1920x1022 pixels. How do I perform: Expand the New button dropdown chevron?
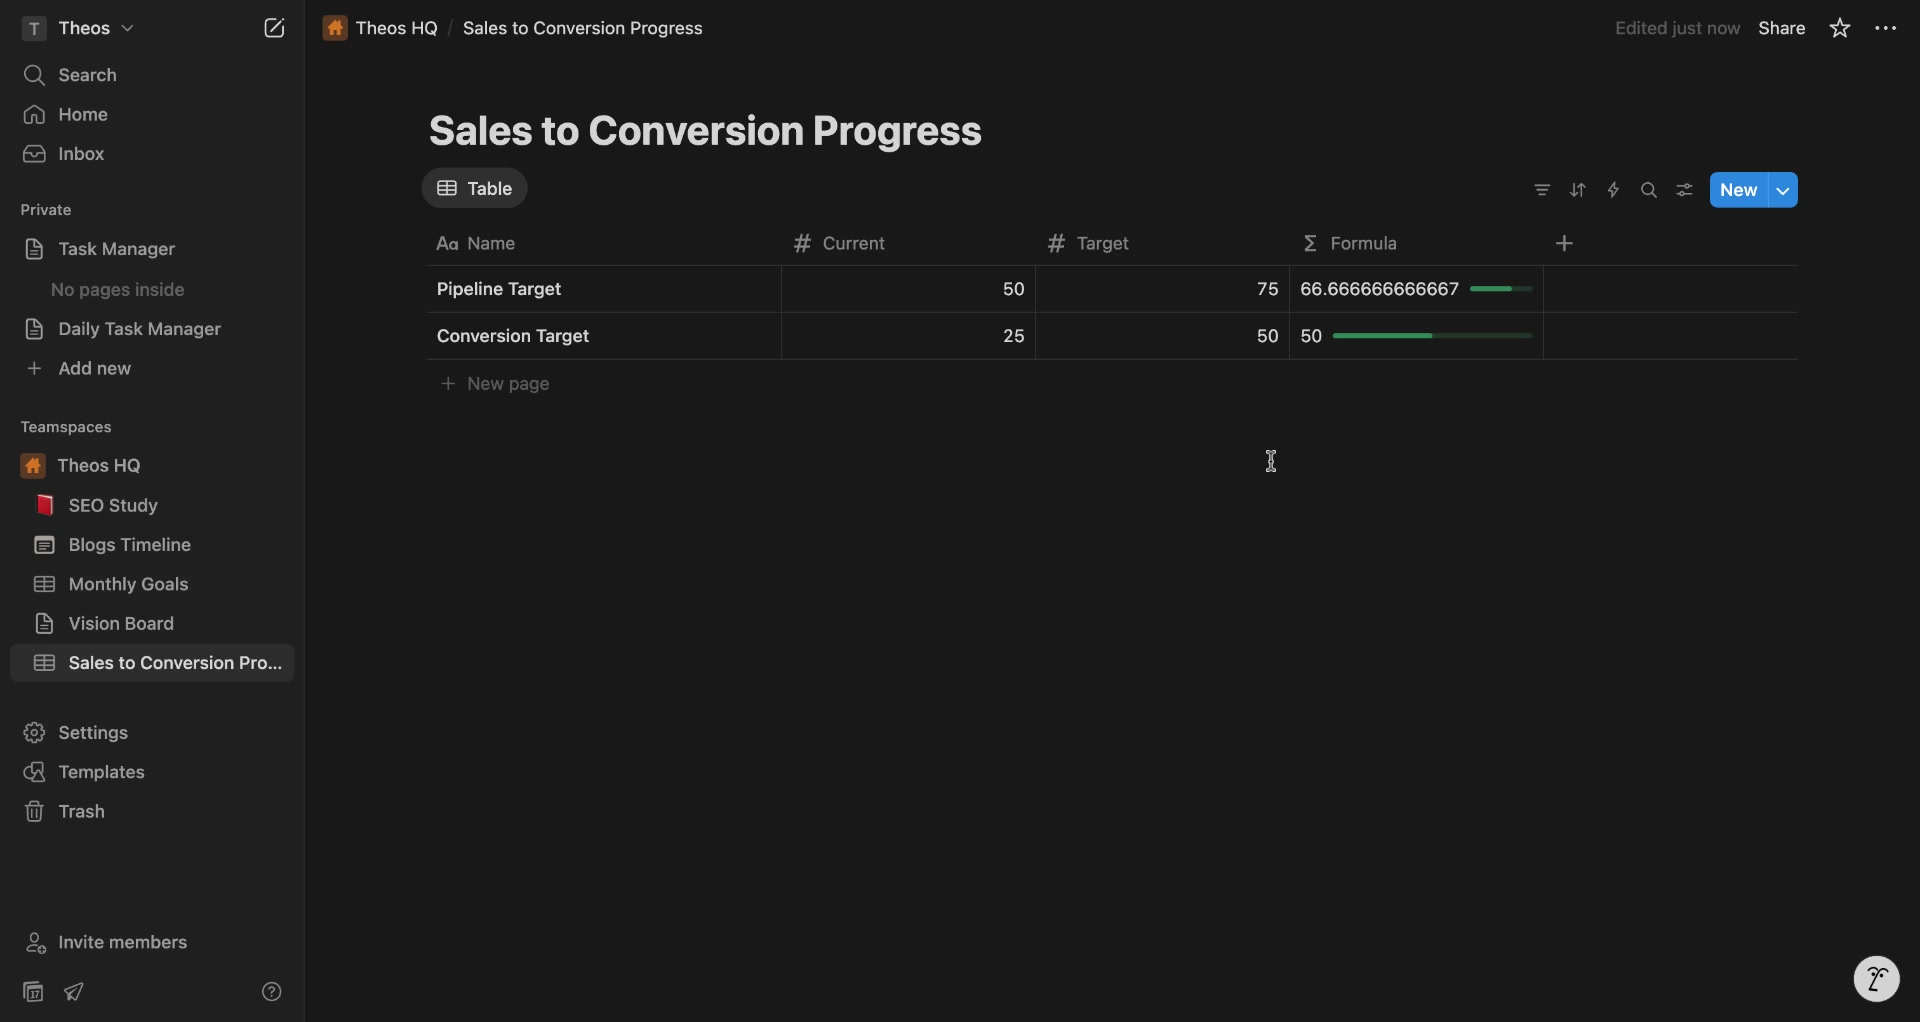coord(1784,190)
